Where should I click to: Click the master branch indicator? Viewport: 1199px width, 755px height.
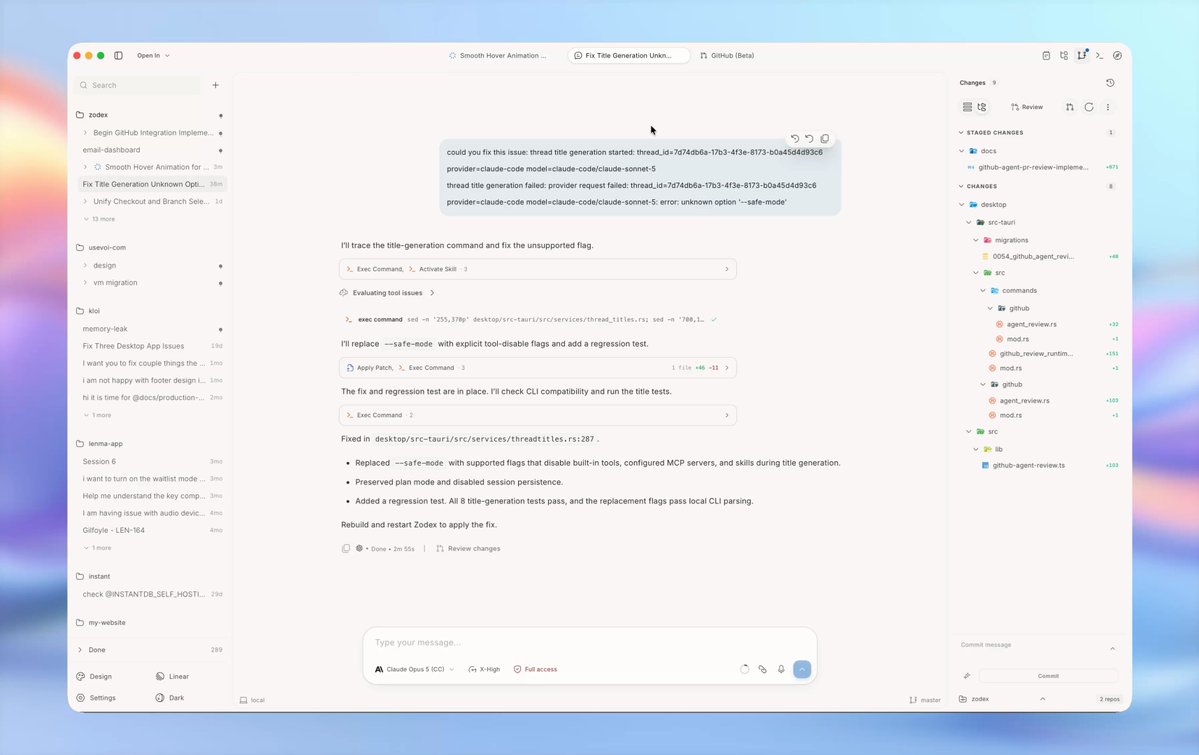point(925,700)
